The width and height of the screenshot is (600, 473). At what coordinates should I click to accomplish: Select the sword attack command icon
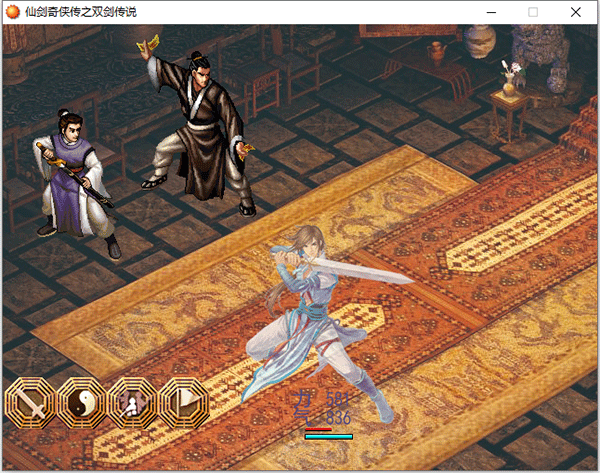click(31, 403)
